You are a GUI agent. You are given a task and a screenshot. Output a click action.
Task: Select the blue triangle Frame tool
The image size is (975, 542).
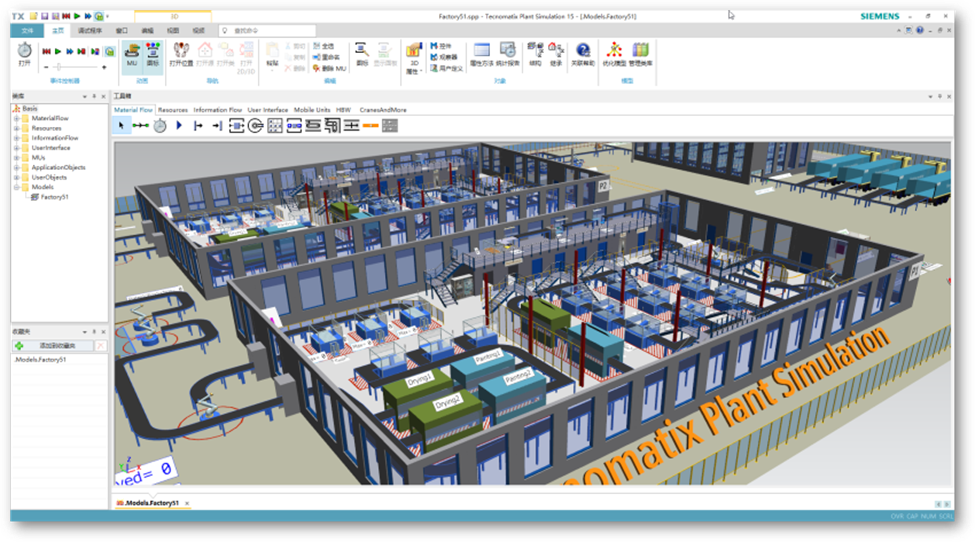[x=179, y=126]
